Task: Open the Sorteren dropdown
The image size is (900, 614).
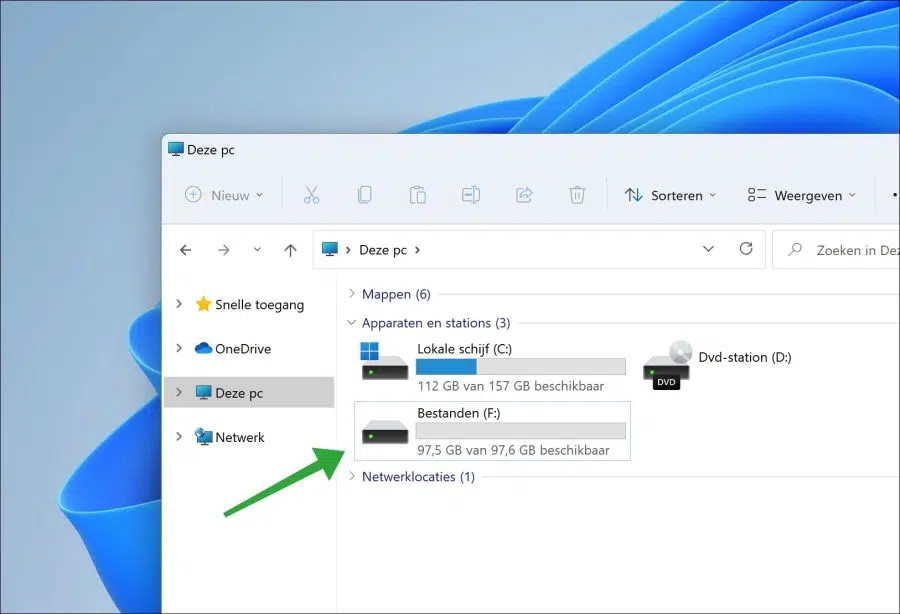Action: pyautogui.click(x=670, y=195)
